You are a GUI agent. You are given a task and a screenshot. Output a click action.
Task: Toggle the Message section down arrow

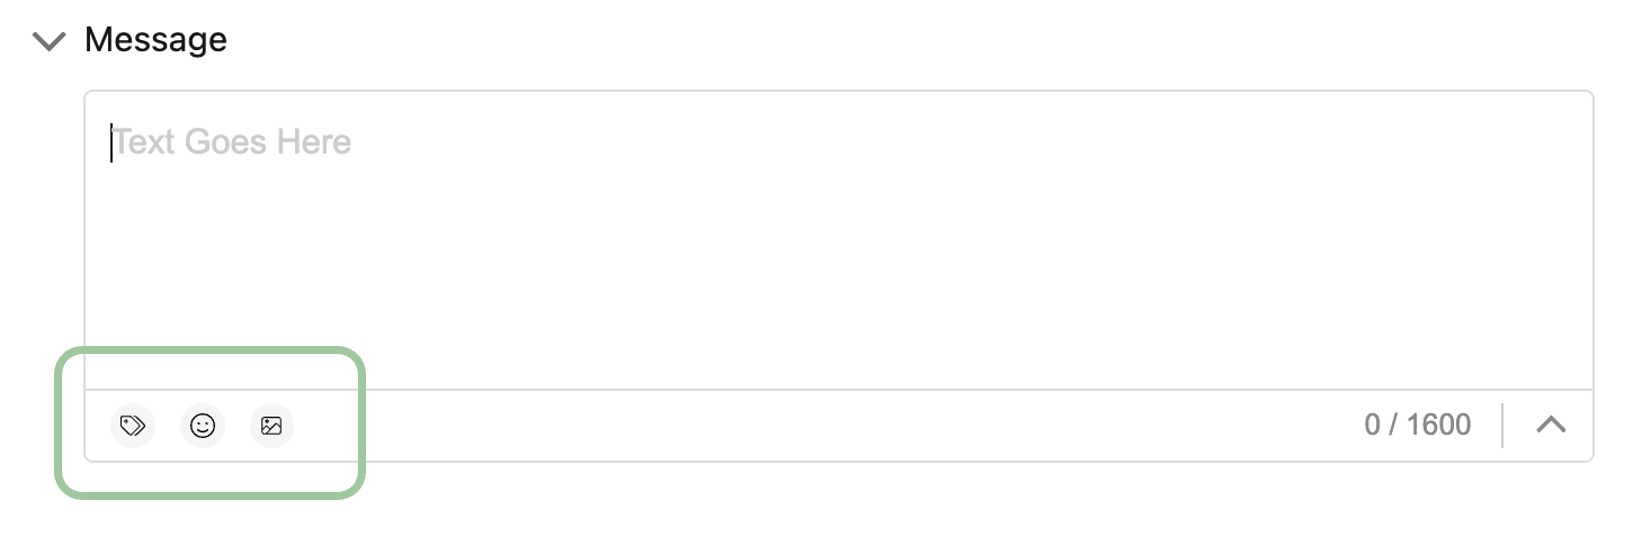tap(49, 41)
